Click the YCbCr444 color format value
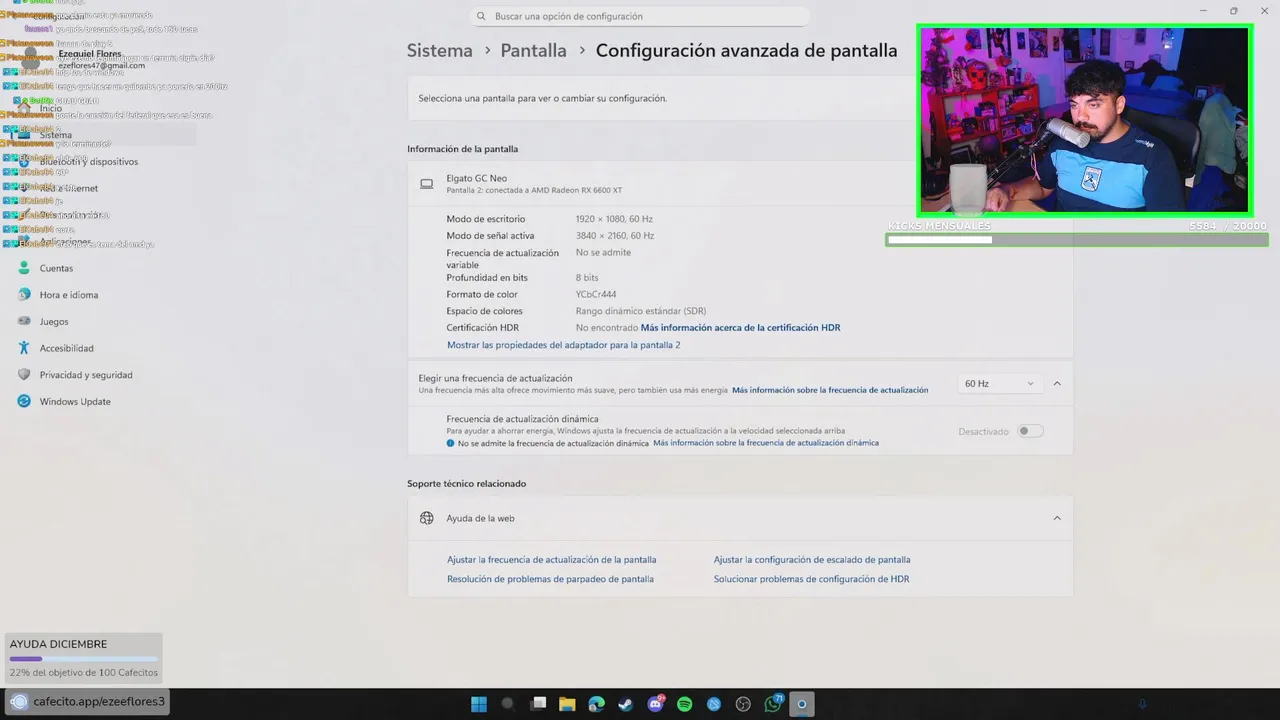 tap(596, 295)
